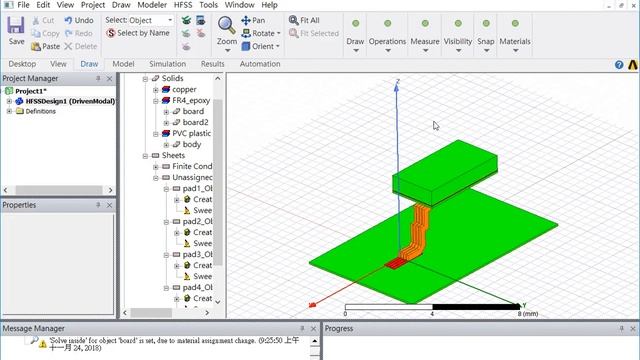Viewport: 640px width, 360px height.
Task: Open the Tools menu
Action: click(x=208, y=5)
